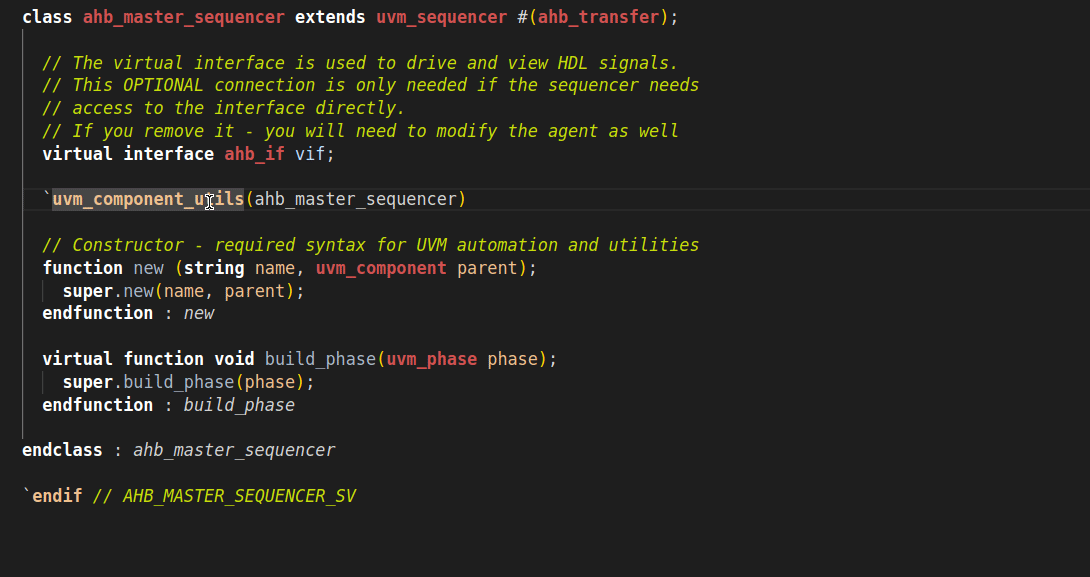Click the super.new call
Image resolution: width=1090 pixels, height=577 pixels.
coord(125,291)
